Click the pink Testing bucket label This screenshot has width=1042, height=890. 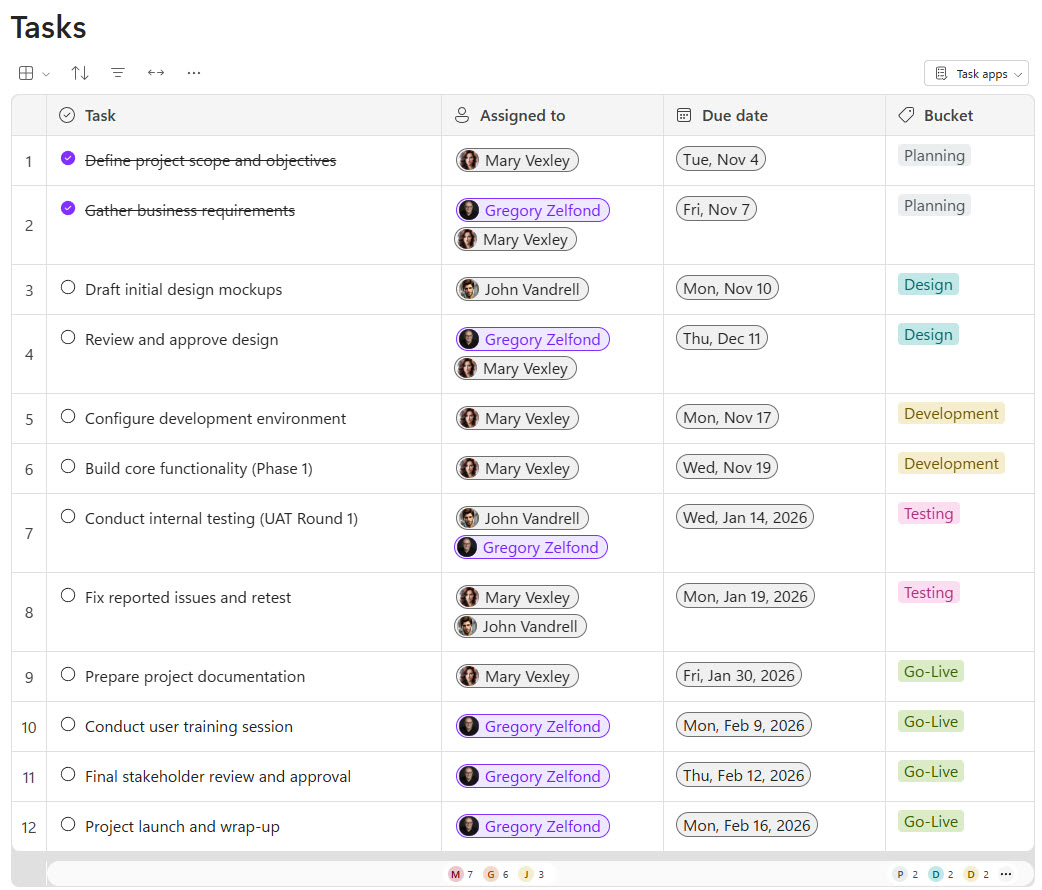(928, 513)
